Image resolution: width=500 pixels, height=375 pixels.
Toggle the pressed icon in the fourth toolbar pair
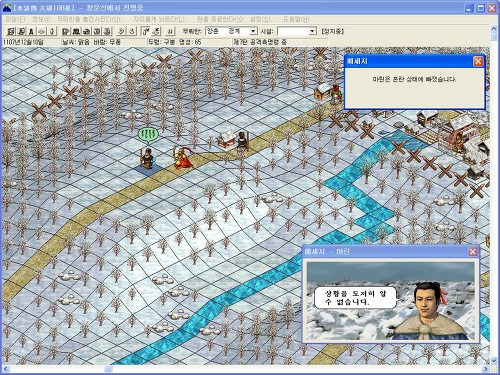pyautogui.click(x=145, y=31)
